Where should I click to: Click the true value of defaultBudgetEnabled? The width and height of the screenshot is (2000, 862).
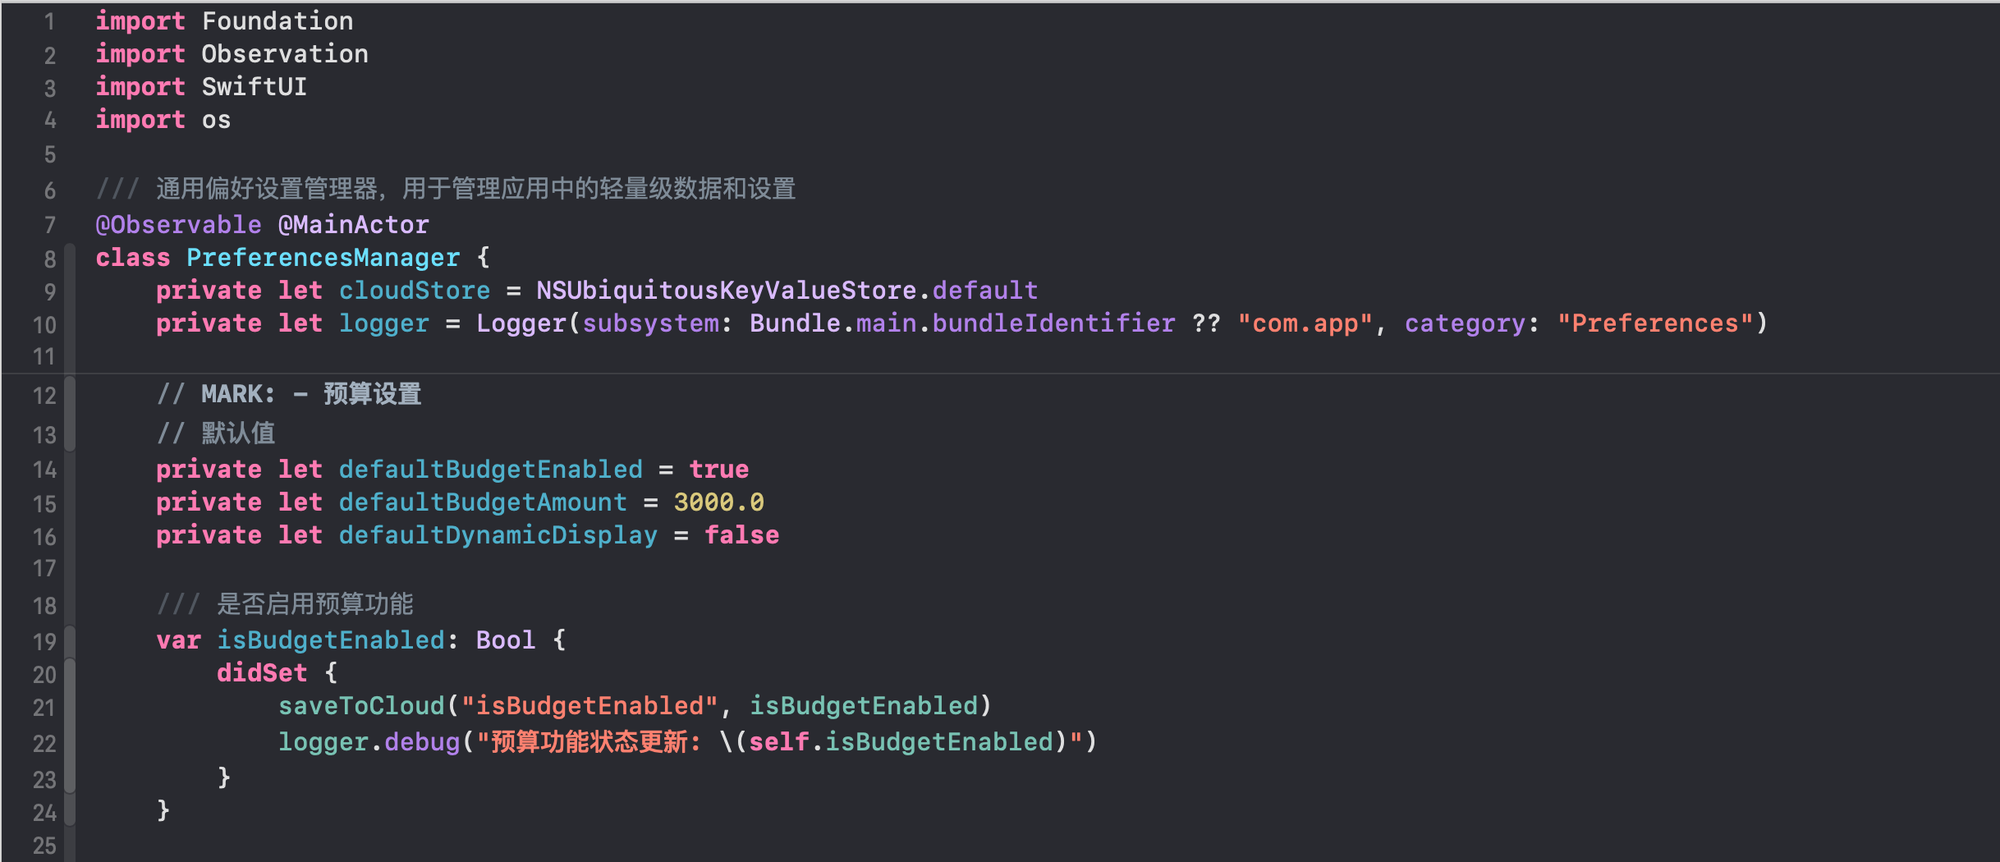718,470
